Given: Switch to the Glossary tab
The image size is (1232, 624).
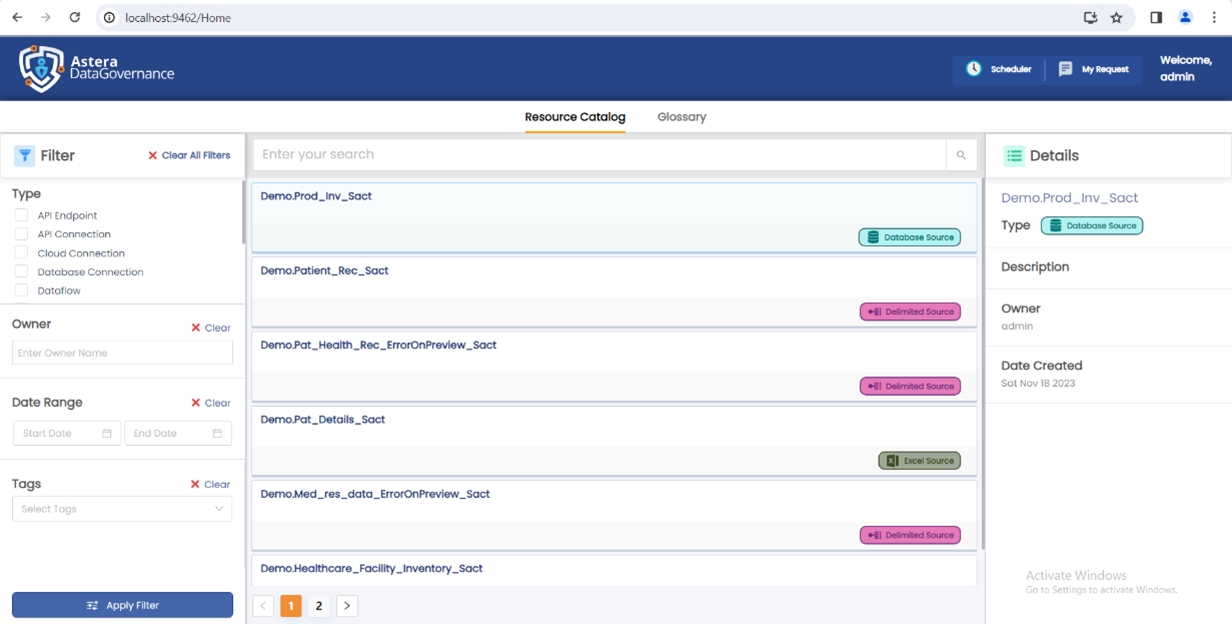Looking at the screenshot, I should point(681,117).
